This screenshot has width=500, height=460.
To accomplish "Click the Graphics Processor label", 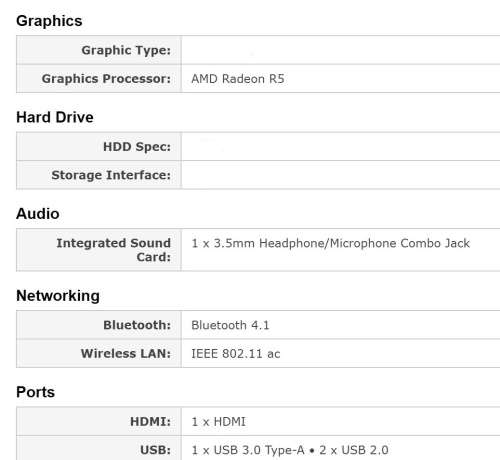I will (106, 79).
